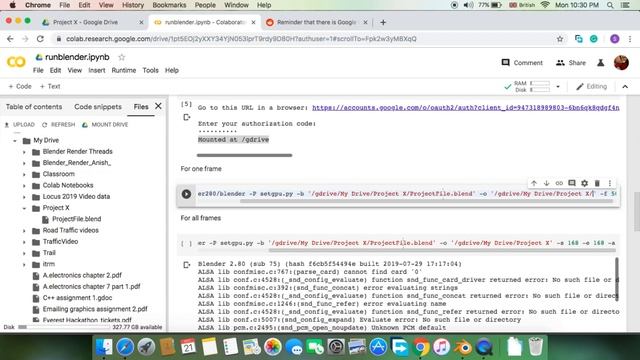Click REFRESH in Files panel
Screen dimensions: 640x360
(x=59, y=124)
